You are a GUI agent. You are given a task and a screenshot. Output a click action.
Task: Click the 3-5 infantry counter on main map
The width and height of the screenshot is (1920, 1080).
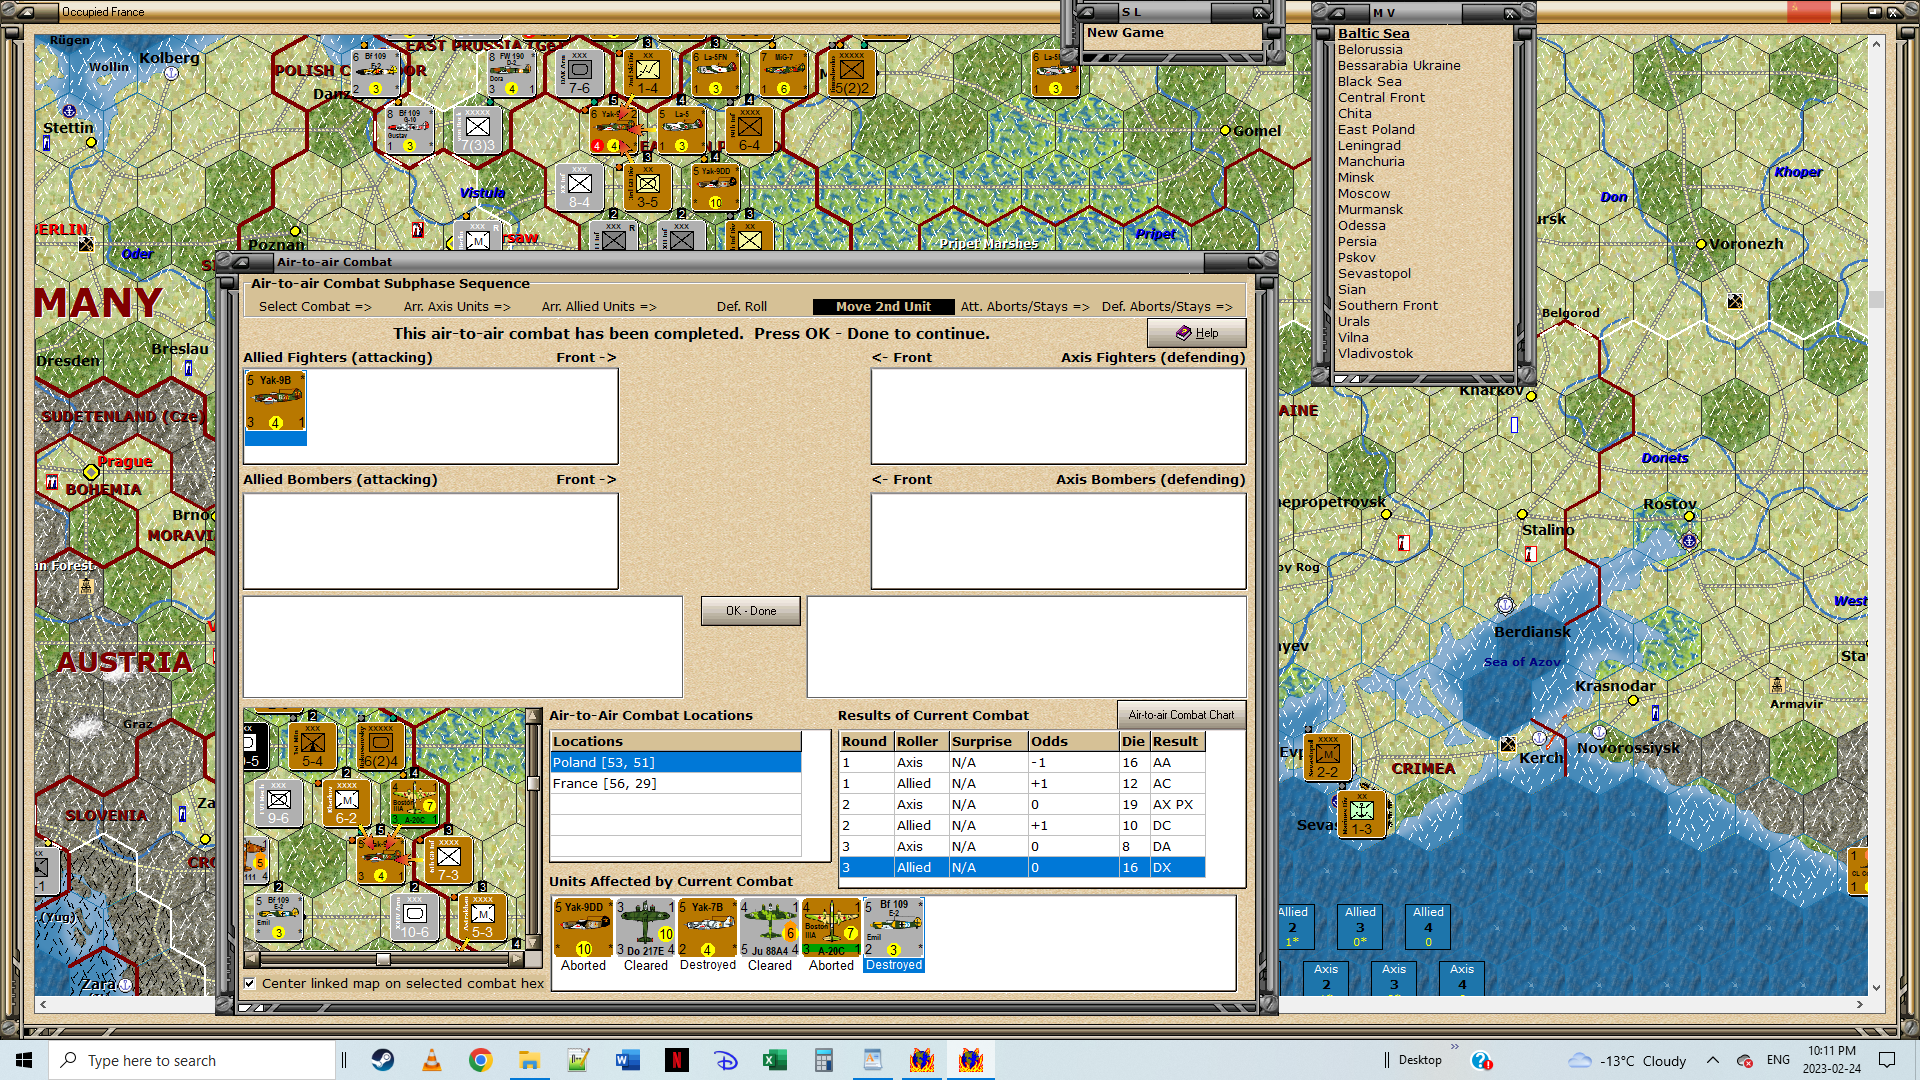647,187
